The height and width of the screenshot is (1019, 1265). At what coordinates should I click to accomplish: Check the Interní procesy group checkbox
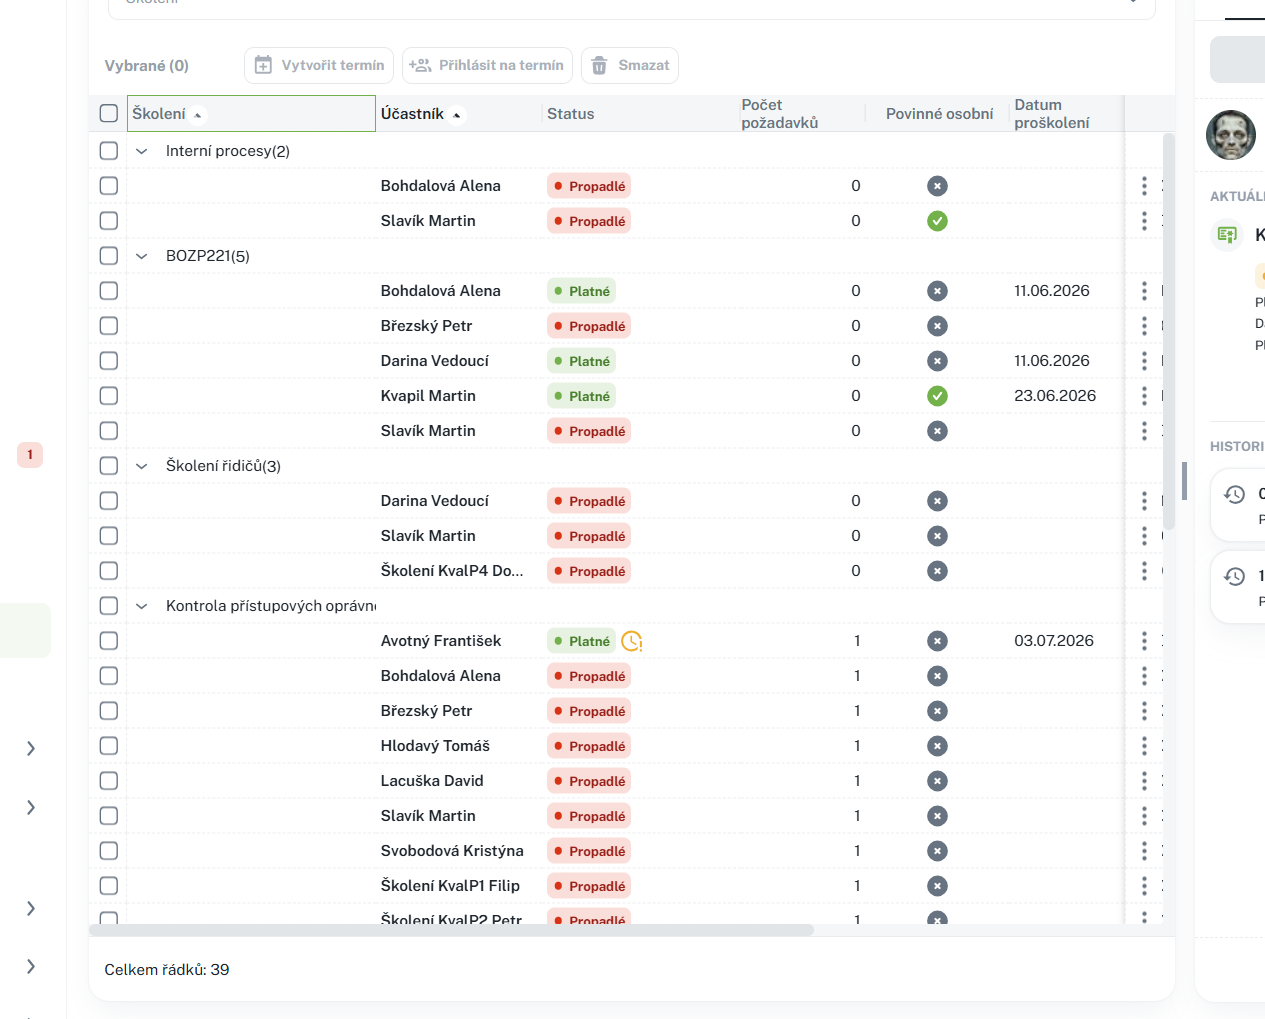pyautogui.click(x=109, y=151)
